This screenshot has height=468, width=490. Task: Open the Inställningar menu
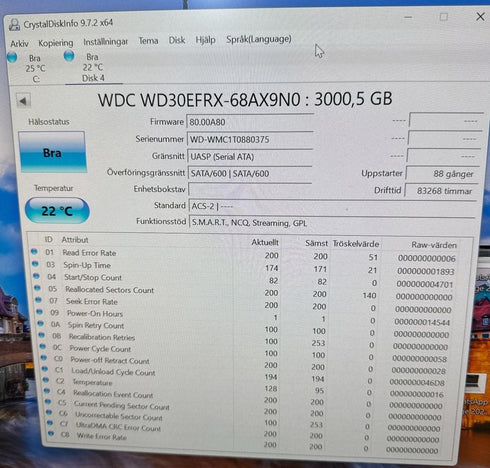(x=105, y=42)
